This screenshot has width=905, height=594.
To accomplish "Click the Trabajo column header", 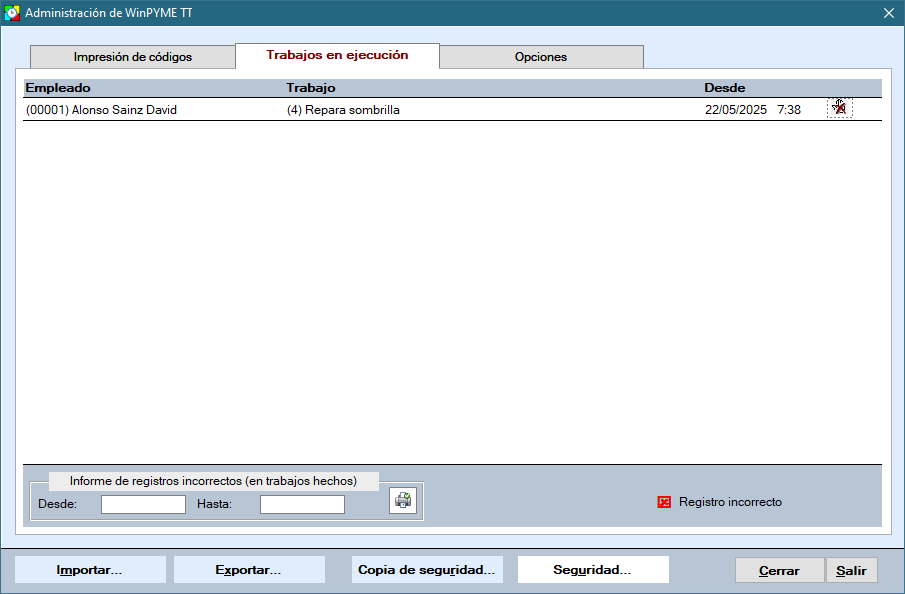I will click(311, 88).
